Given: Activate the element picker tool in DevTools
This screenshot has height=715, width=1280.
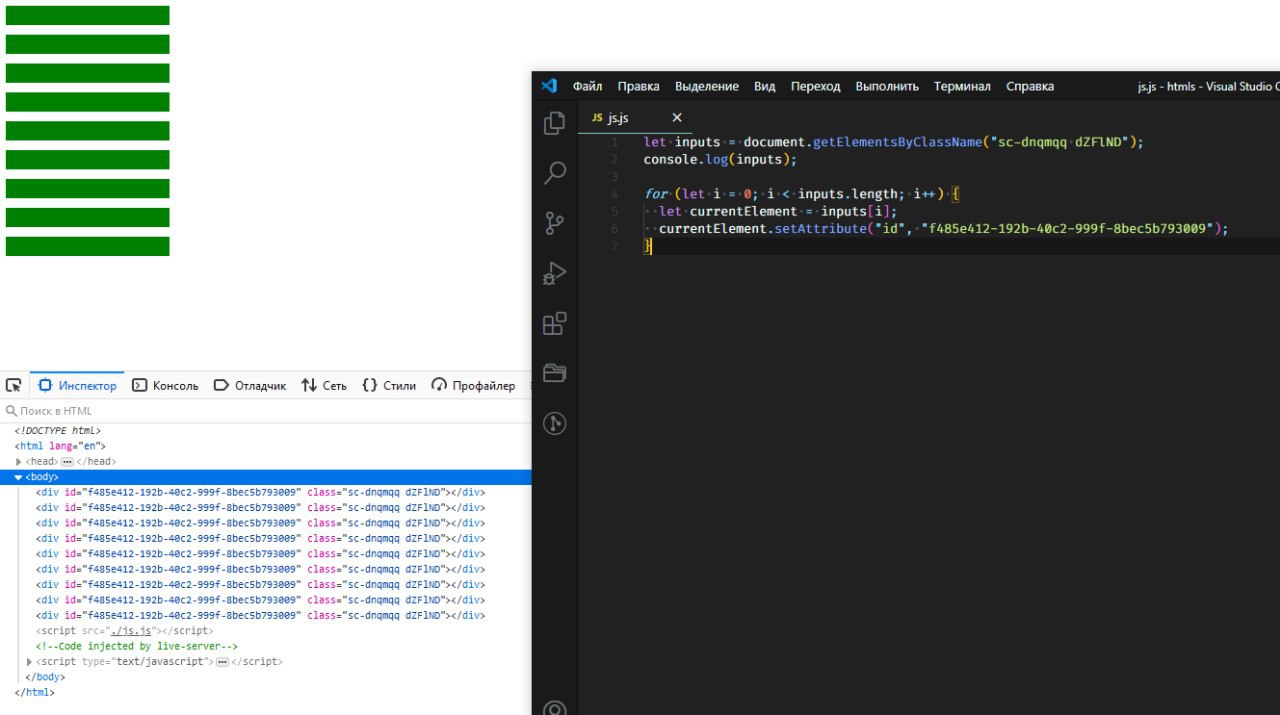Looking at the screenshot, I should 13,385.
